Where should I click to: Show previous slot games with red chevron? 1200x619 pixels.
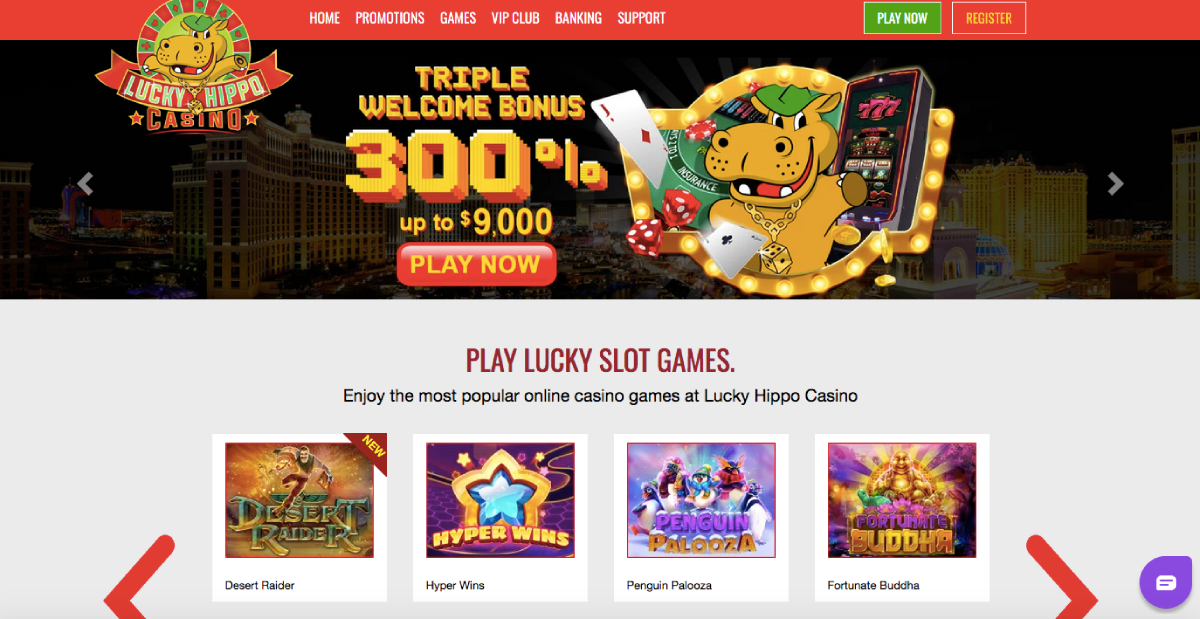[x=139, y=578]
